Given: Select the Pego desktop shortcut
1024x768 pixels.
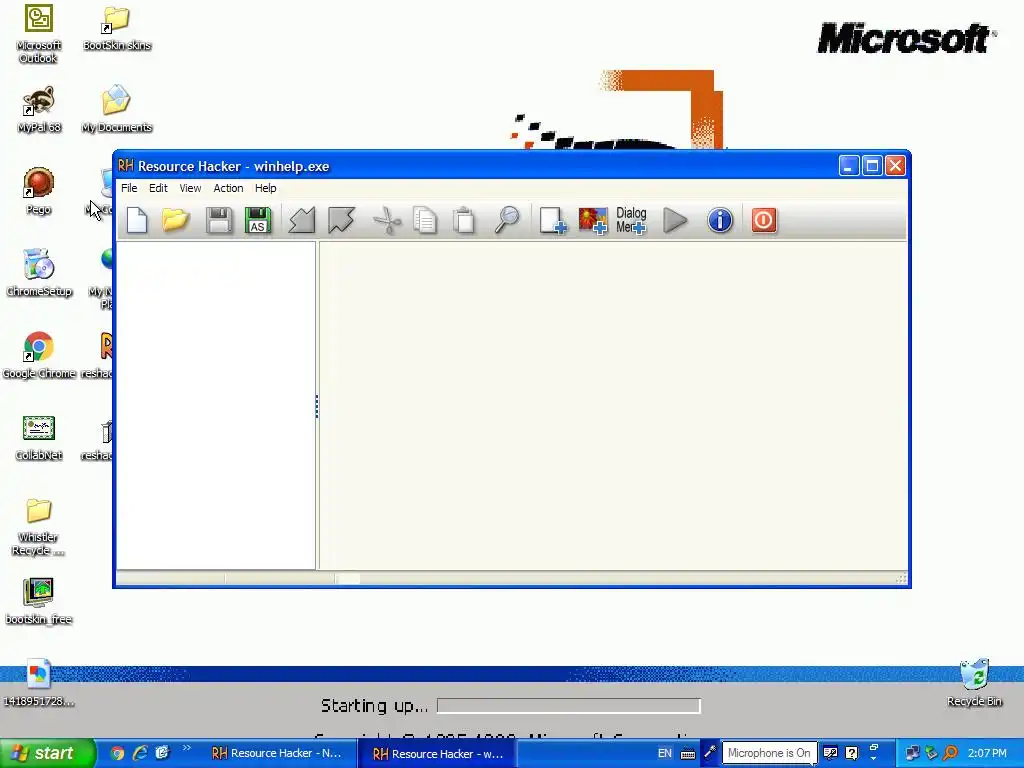Looking at the screenshot, I should click(x=39, y=191).
